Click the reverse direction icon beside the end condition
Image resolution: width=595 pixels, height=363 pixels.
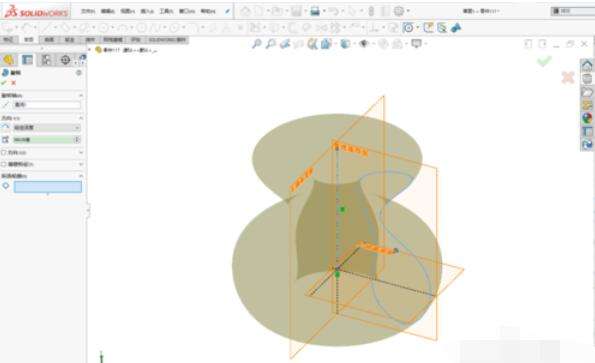click(x=5, y=127)
